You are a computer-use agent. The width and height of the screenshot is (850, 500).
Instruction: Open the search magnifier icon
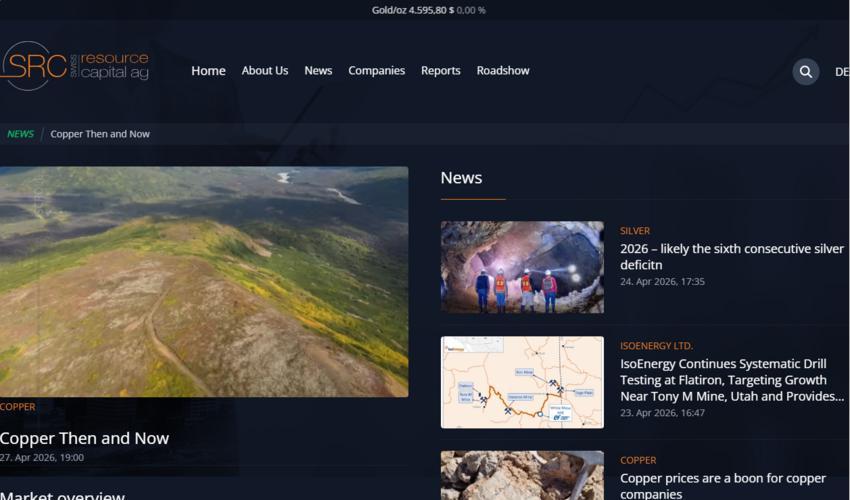coord(806,72)
